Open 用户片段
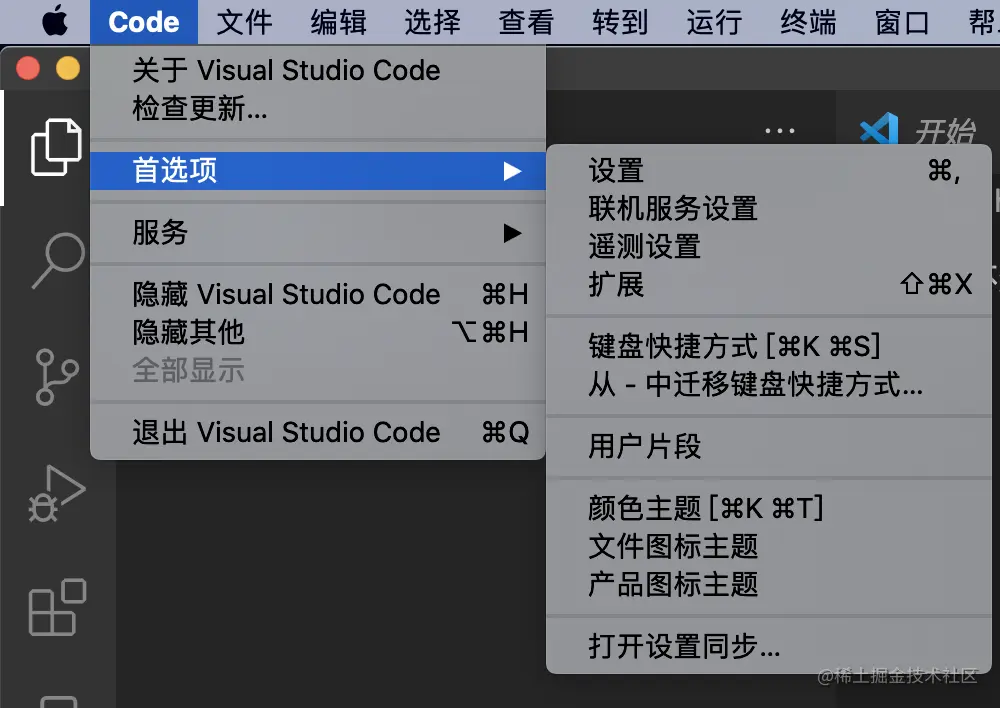Image resolution: width=1000 pixels, height=708 pixels. click(768, 446)
